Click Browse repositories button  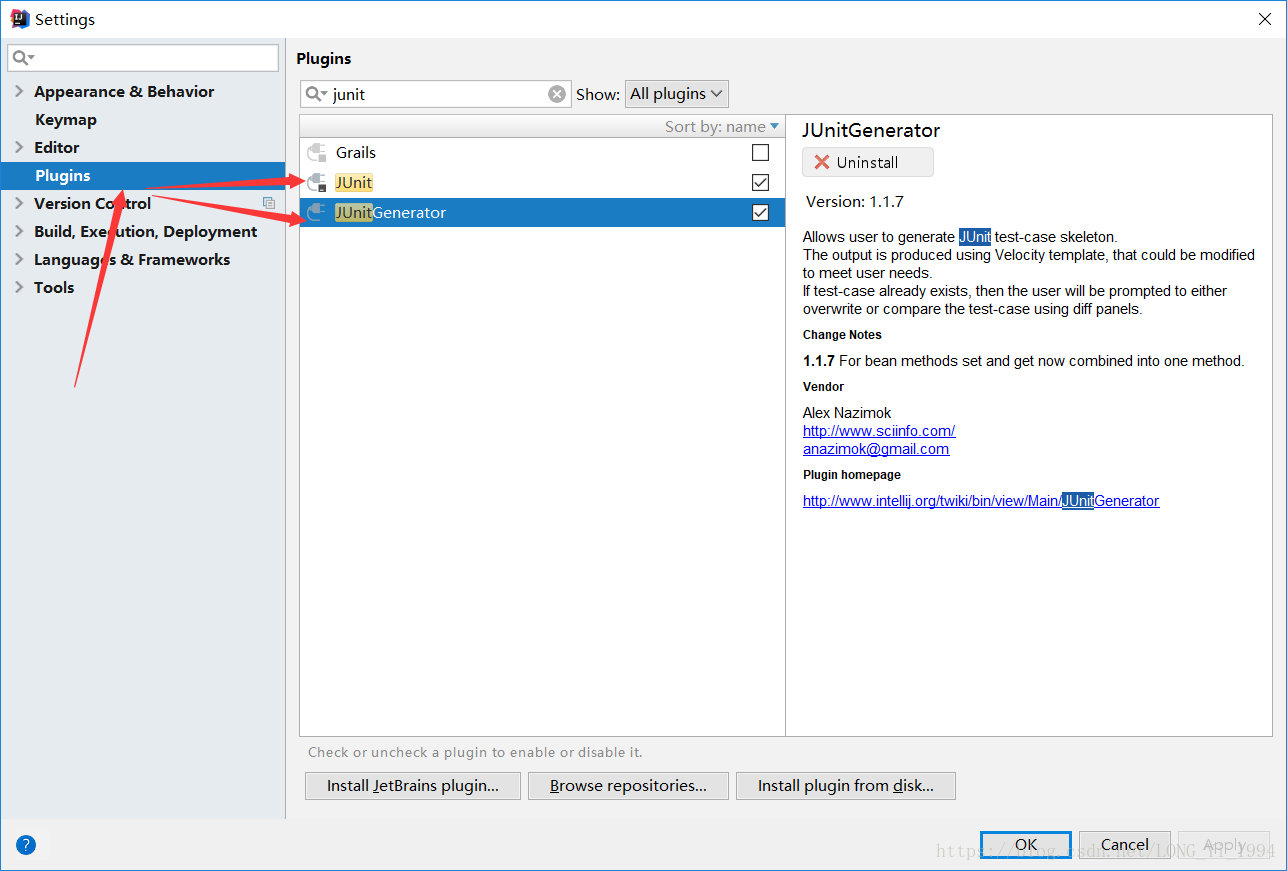pyautogui.click(x=628, y=786)
